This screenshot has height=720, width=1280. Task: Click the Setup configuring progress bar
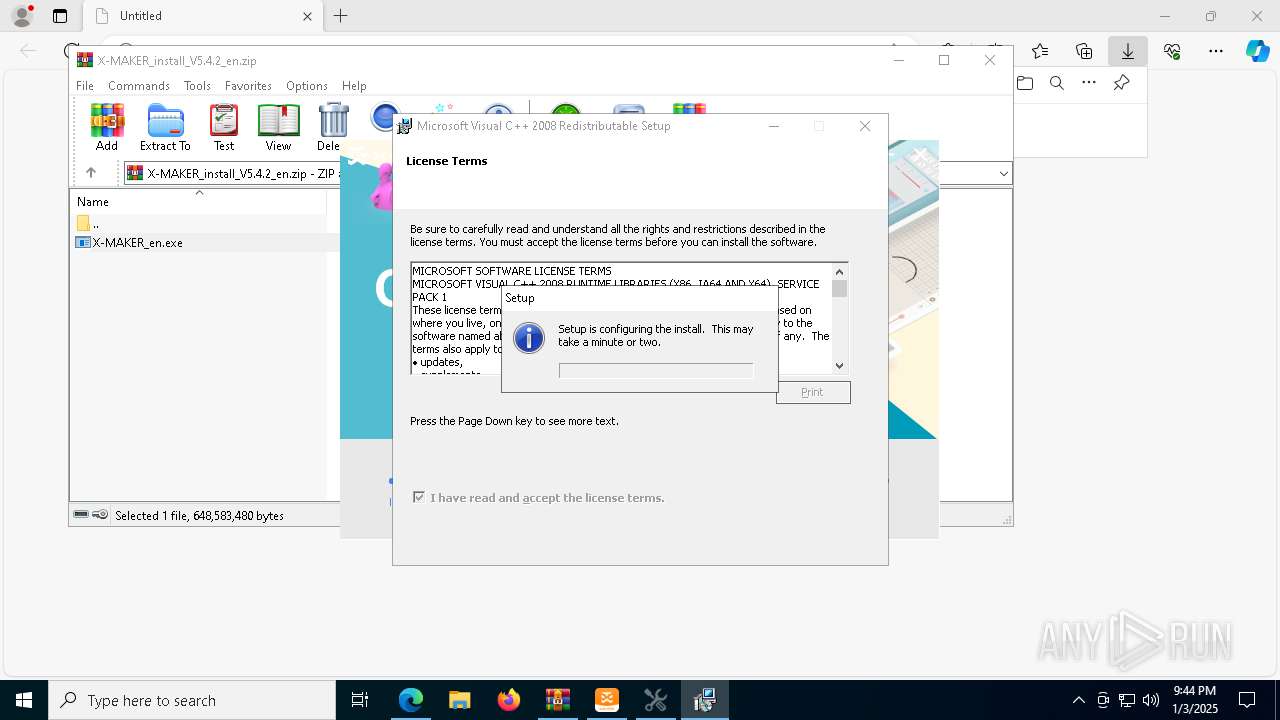coord(656,371)
